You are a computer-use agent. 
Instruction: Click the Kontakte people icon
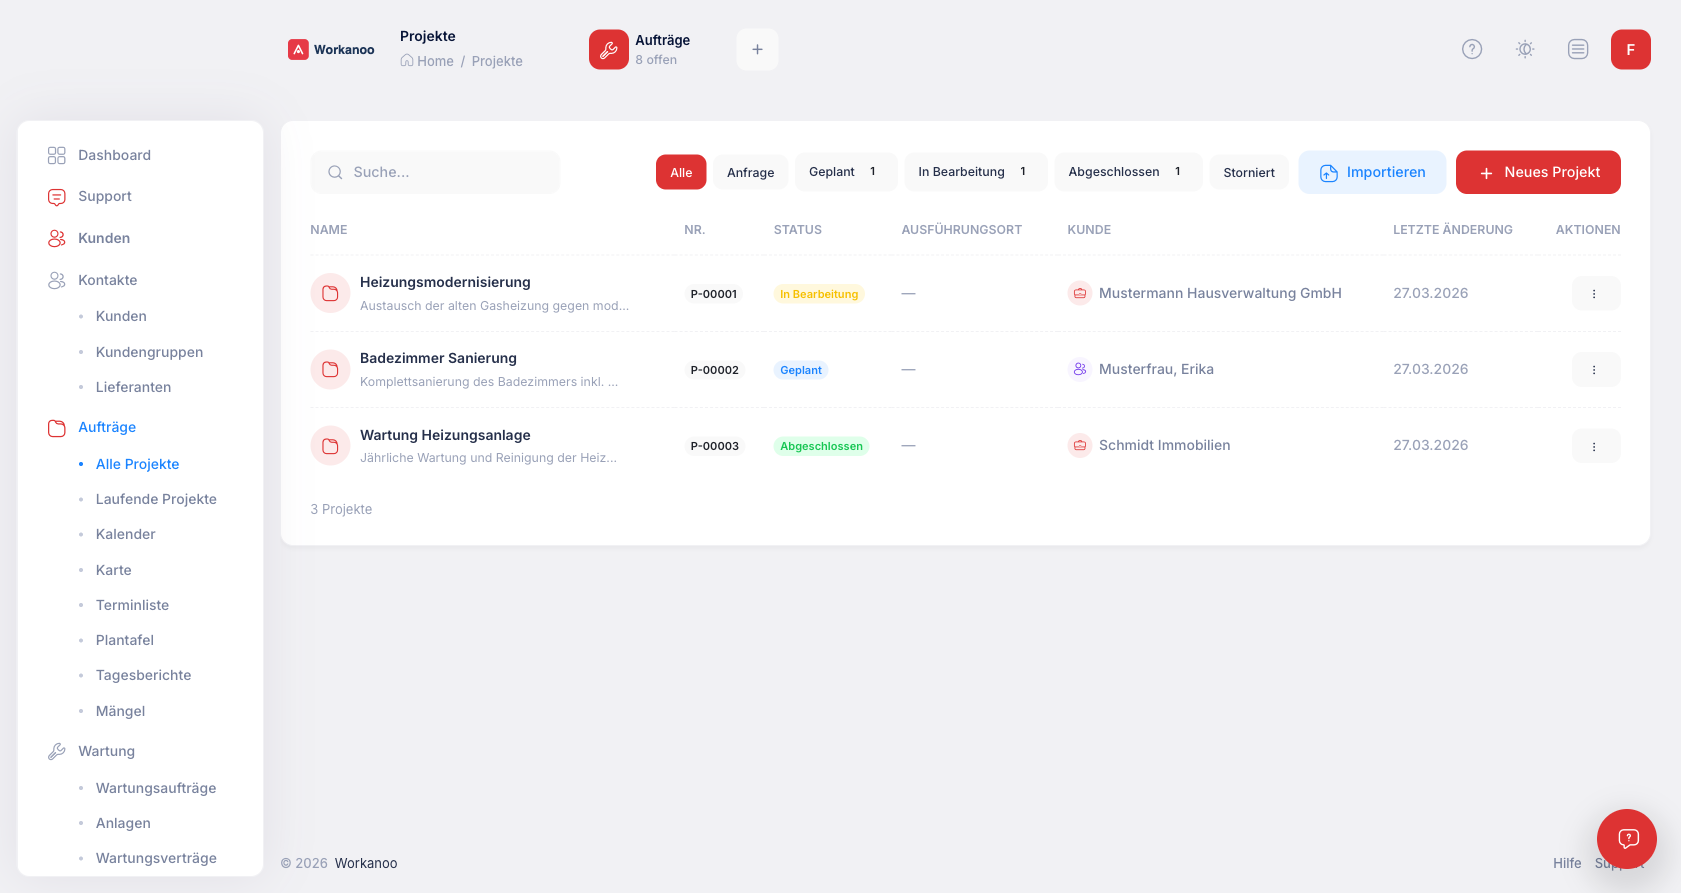coord(57,280)
